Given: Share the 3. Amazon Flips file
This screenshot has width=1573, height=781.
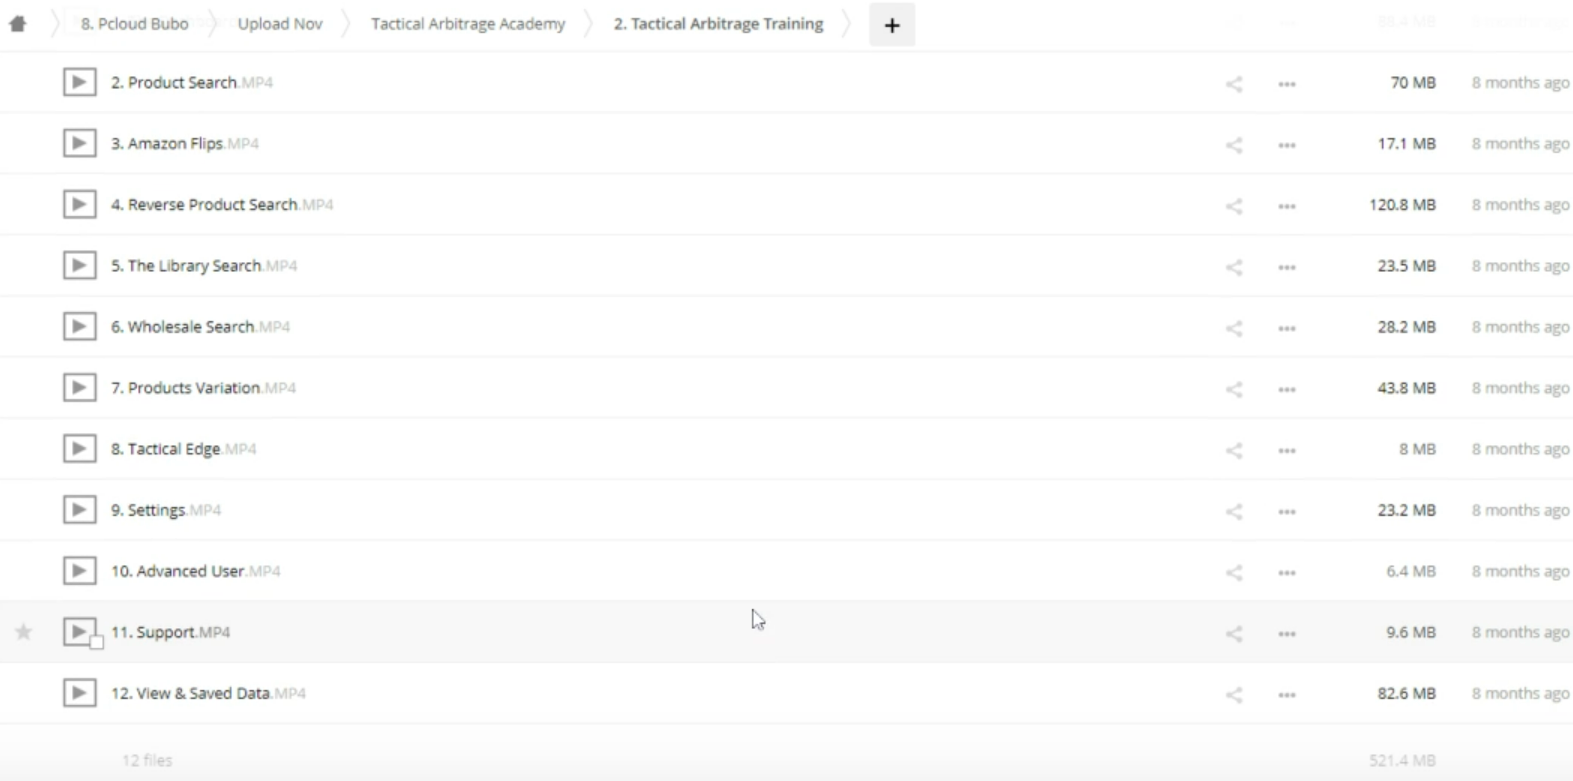Looking at the screenshot, I should [1234, 145].
